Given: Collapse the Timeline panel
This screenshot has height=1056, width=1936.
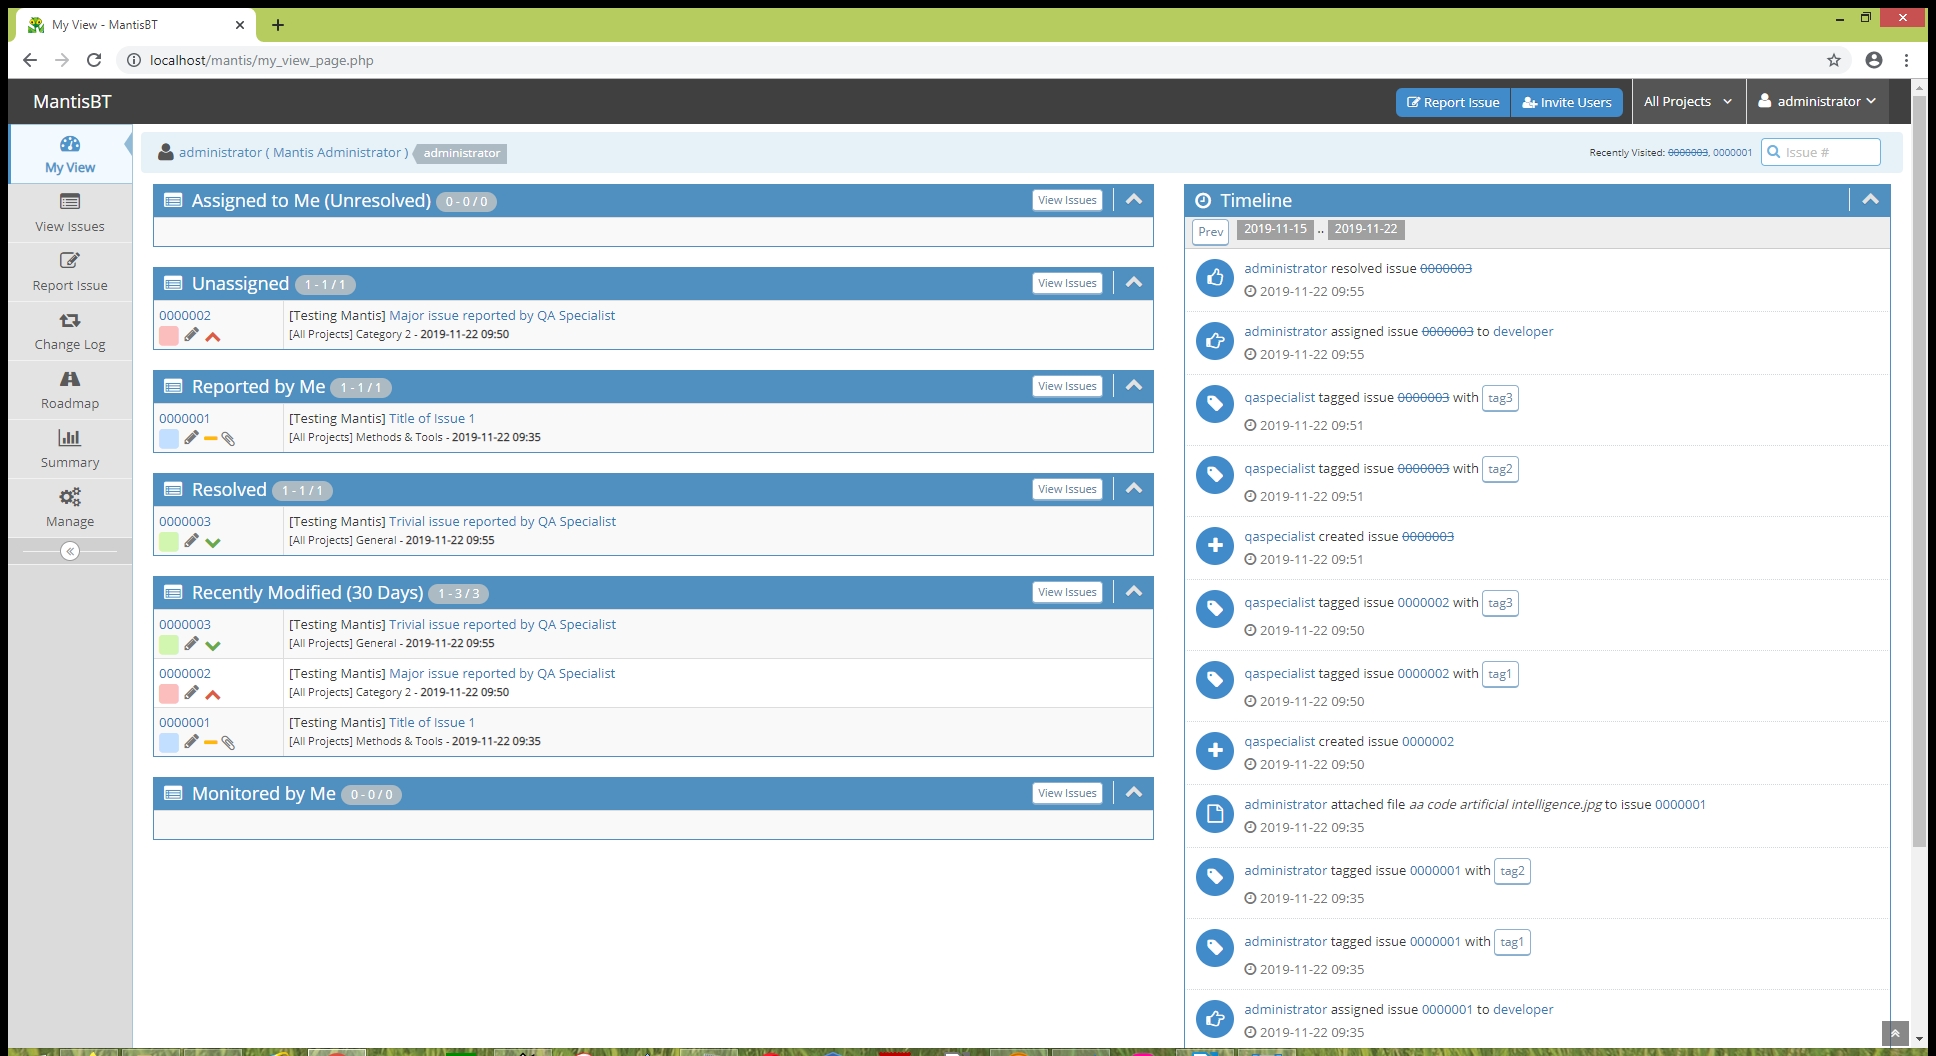Looking at the screenshot, I should [1870, 200].
